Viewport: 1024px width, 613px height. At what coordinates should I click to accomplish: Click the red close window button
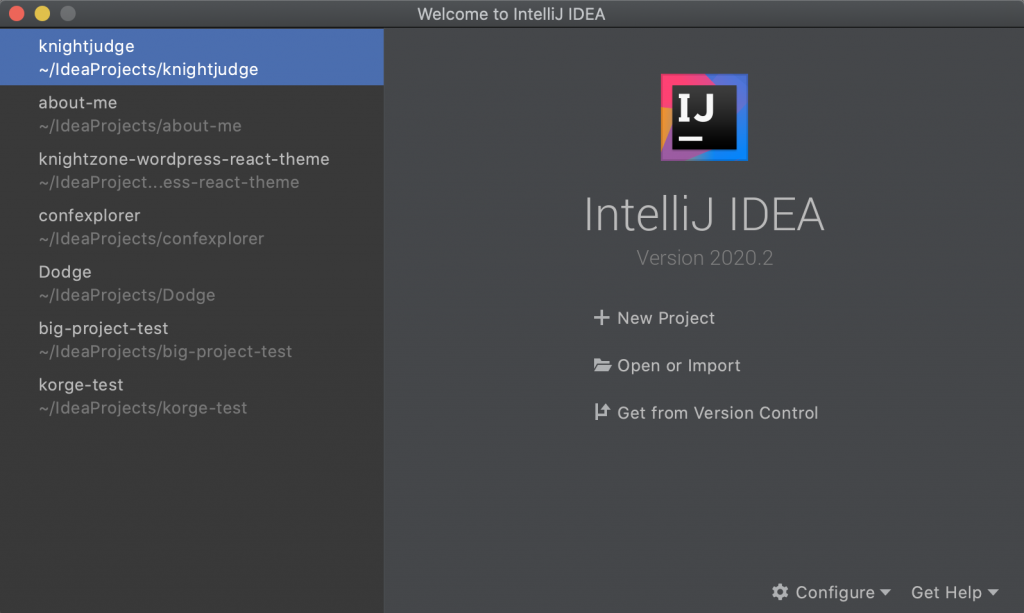[x=16, y=14]
